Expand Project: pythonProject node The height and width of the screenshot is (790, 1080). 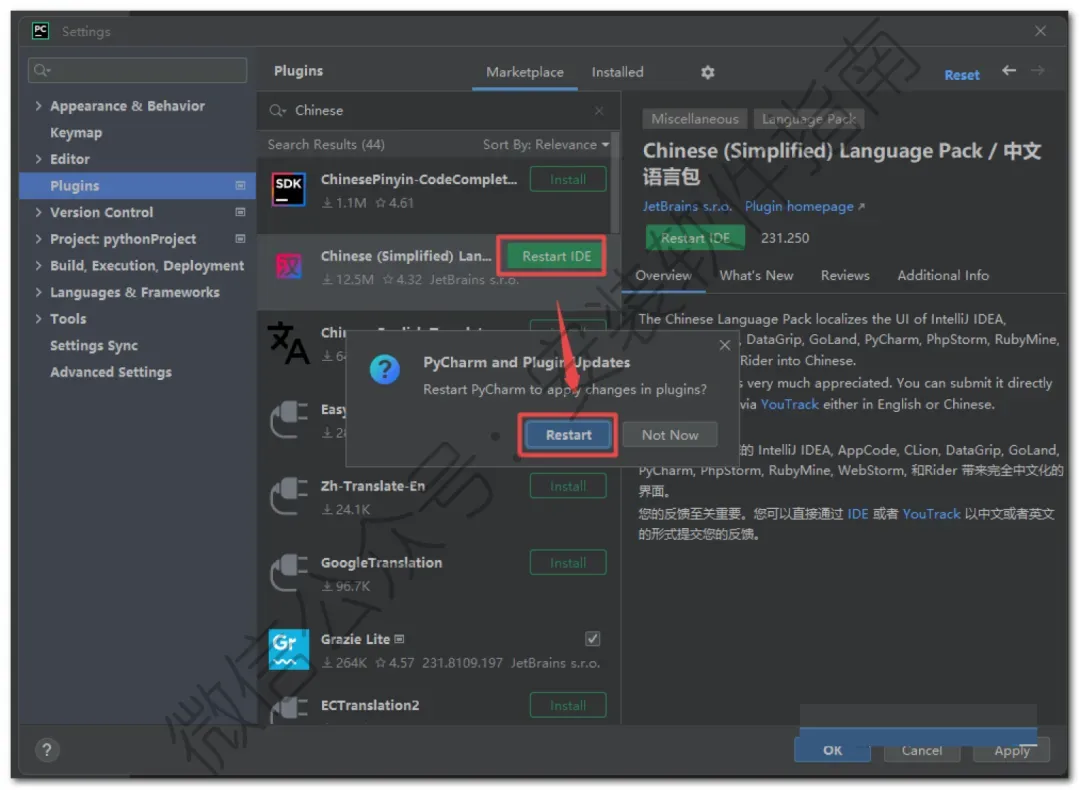[x=39, y=238]
